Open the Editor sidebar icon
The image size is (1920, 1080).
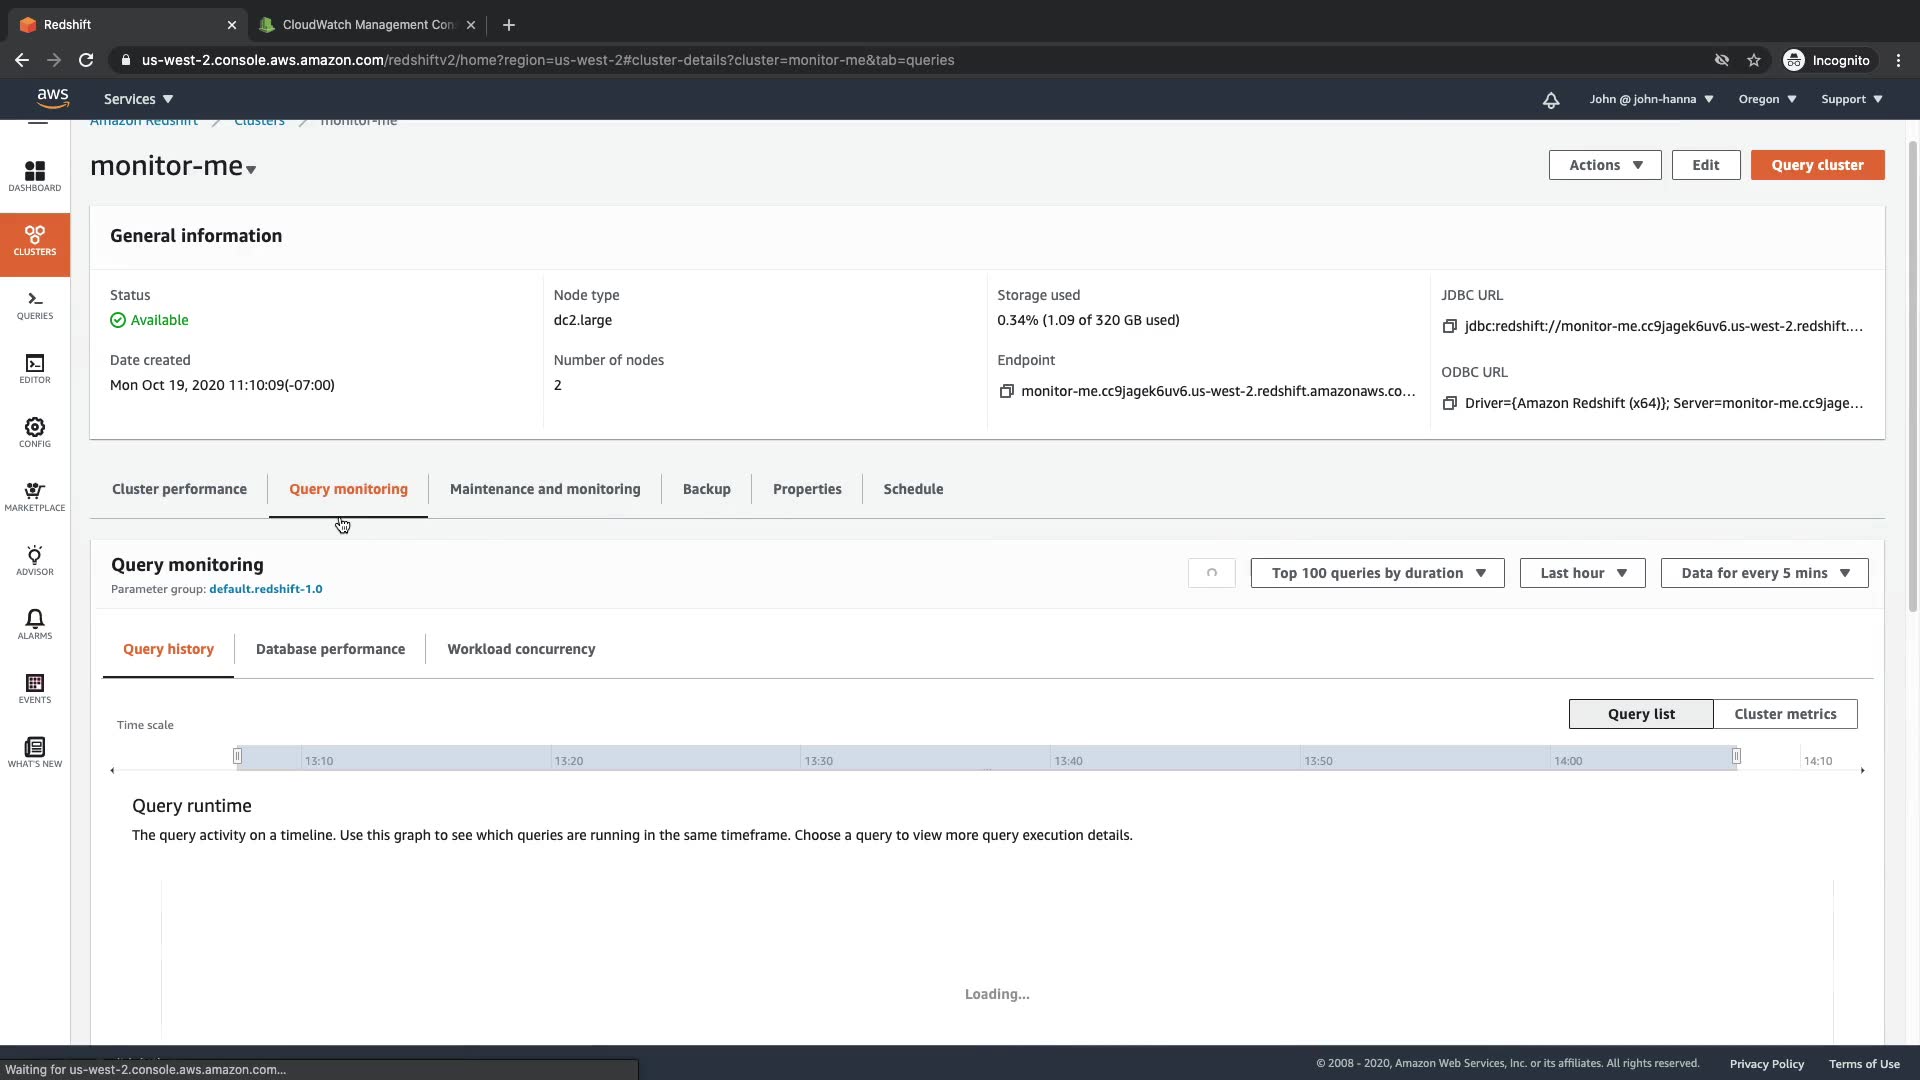pos(35,368)
